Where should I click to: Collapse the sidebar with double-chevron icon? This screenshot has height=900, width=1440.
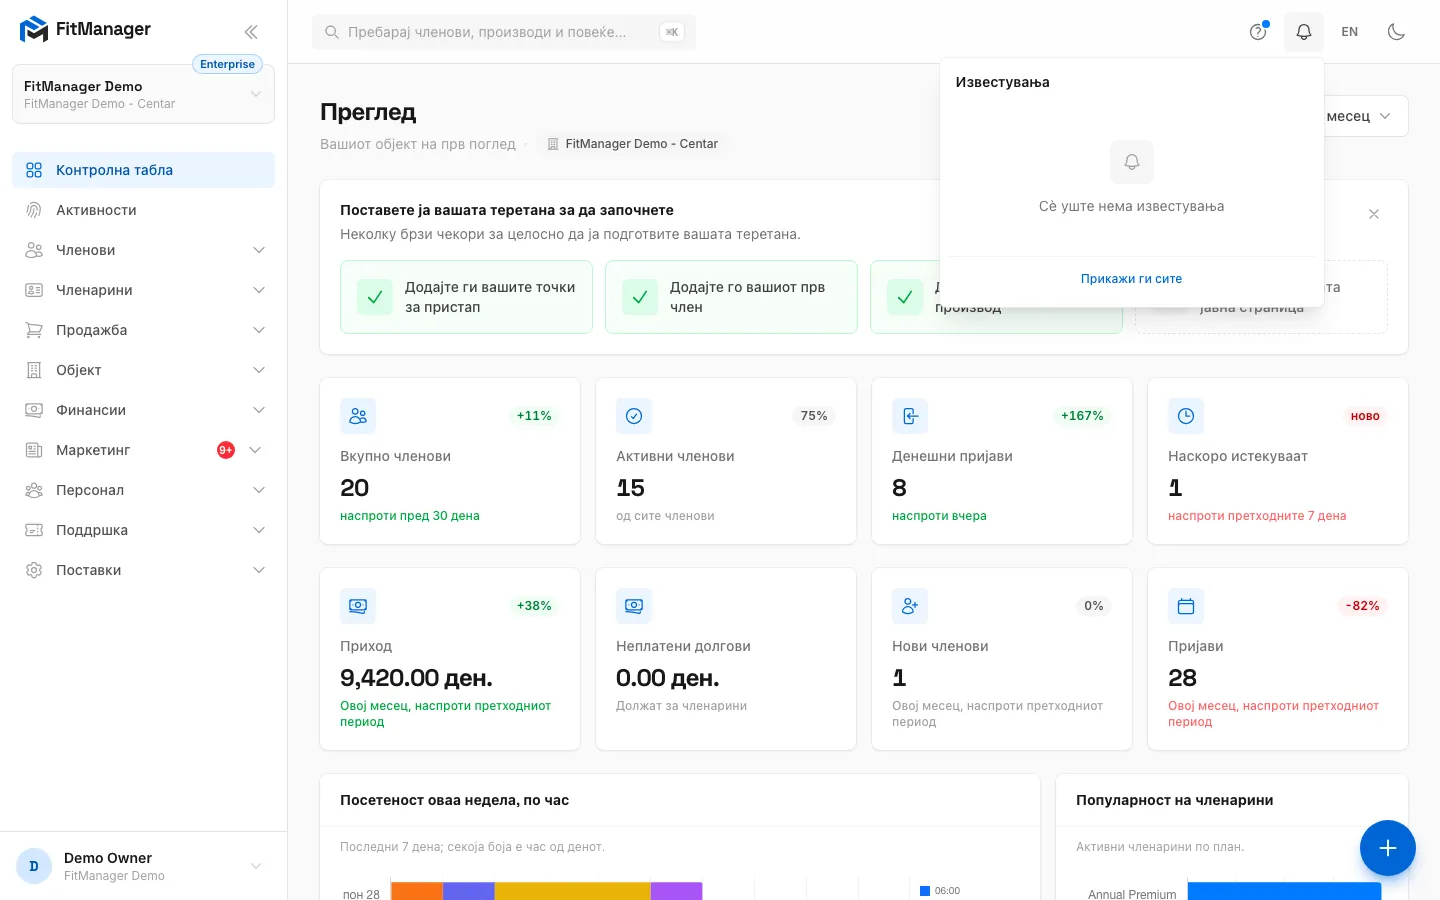click(251, 32)
